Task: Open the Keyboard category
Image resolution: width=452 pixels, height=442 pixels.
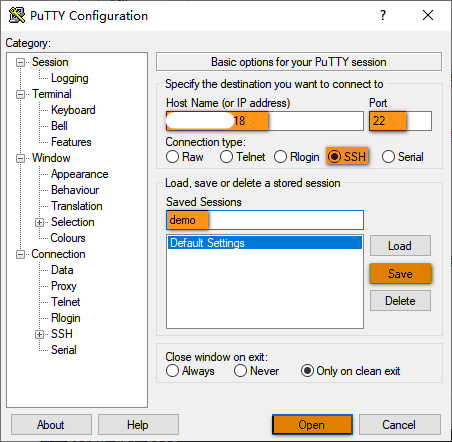Action: (73, 110)
